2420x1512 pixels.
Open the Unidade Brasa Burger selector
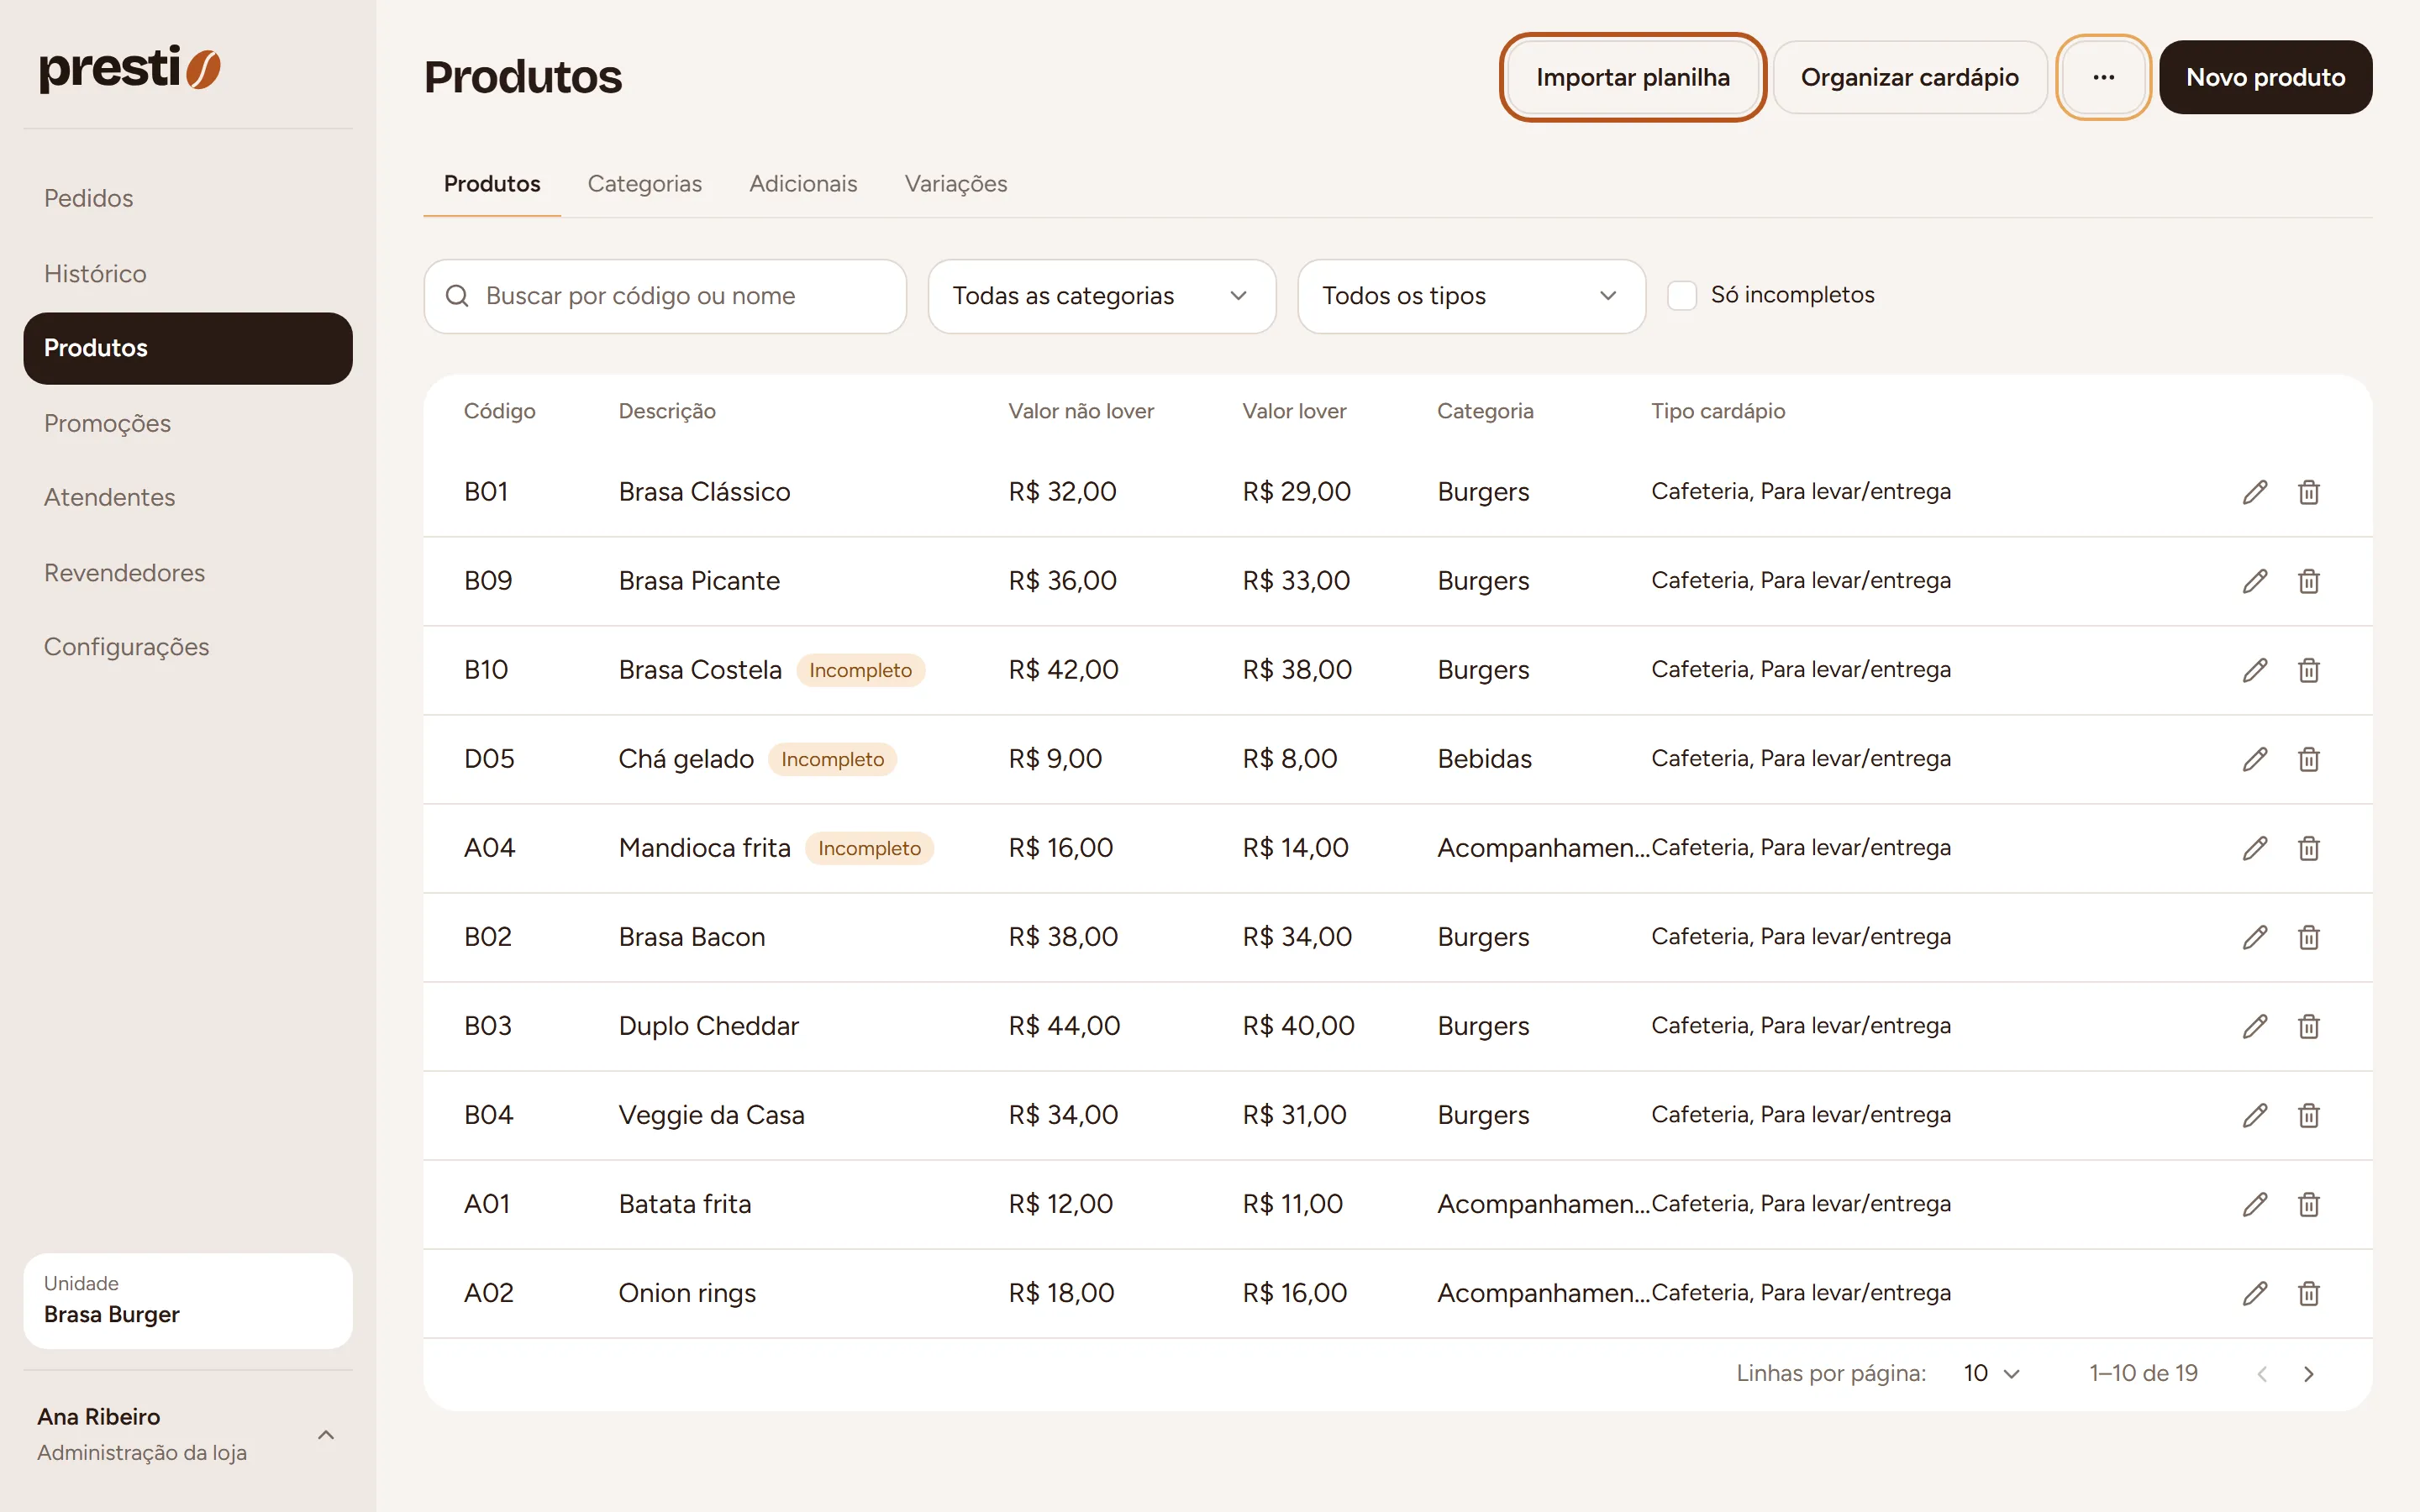188,1300
